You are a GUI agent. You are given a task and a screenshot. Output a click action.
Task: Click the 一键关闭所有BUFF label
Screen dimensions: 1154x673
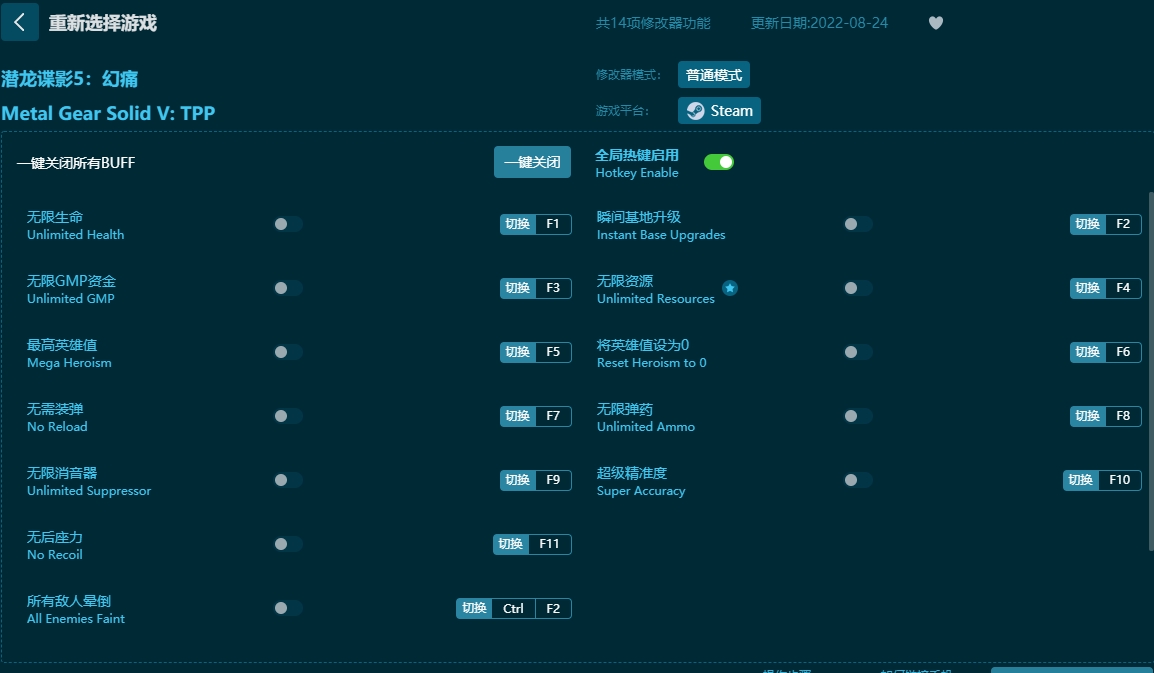(77, 163)
